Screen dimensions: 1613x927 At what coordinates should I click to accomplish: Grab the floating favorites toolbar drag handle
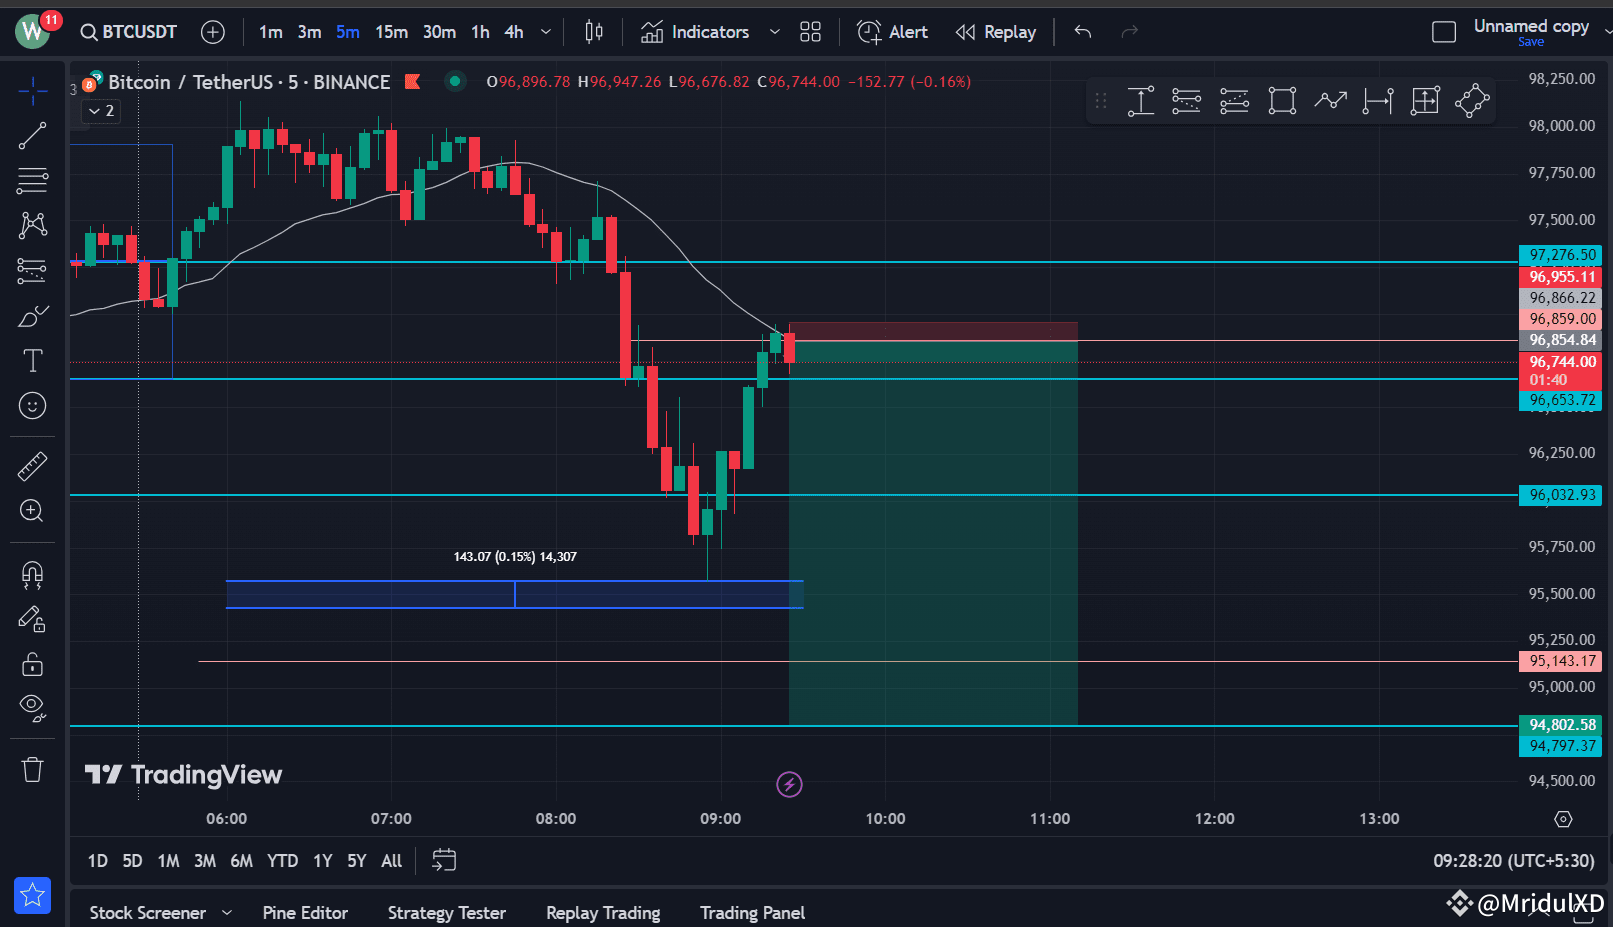click(1101, 101)
